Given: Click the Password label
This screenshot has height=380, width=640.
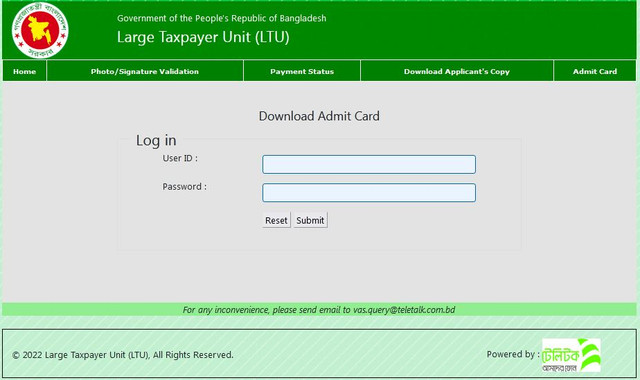Looking at the screenshot, I should tap(184, 187).
